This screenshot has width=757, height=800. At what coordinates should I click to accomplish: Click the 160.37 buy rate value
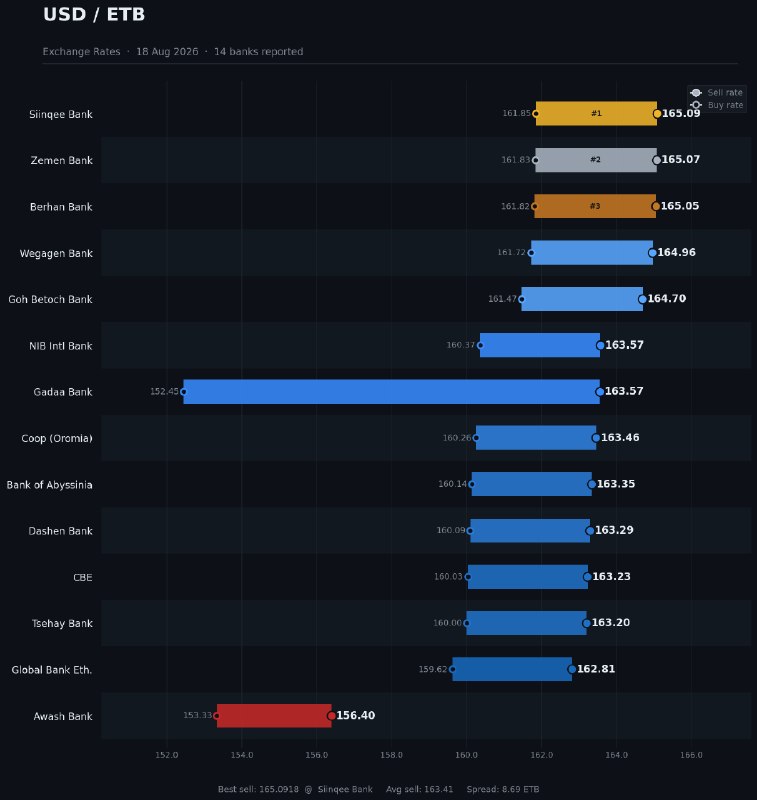(461, 345)
